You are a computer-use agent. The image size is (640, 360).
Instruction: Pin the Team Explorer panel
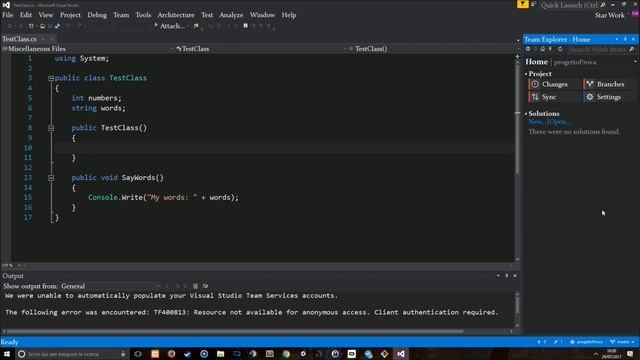point(625,39)
